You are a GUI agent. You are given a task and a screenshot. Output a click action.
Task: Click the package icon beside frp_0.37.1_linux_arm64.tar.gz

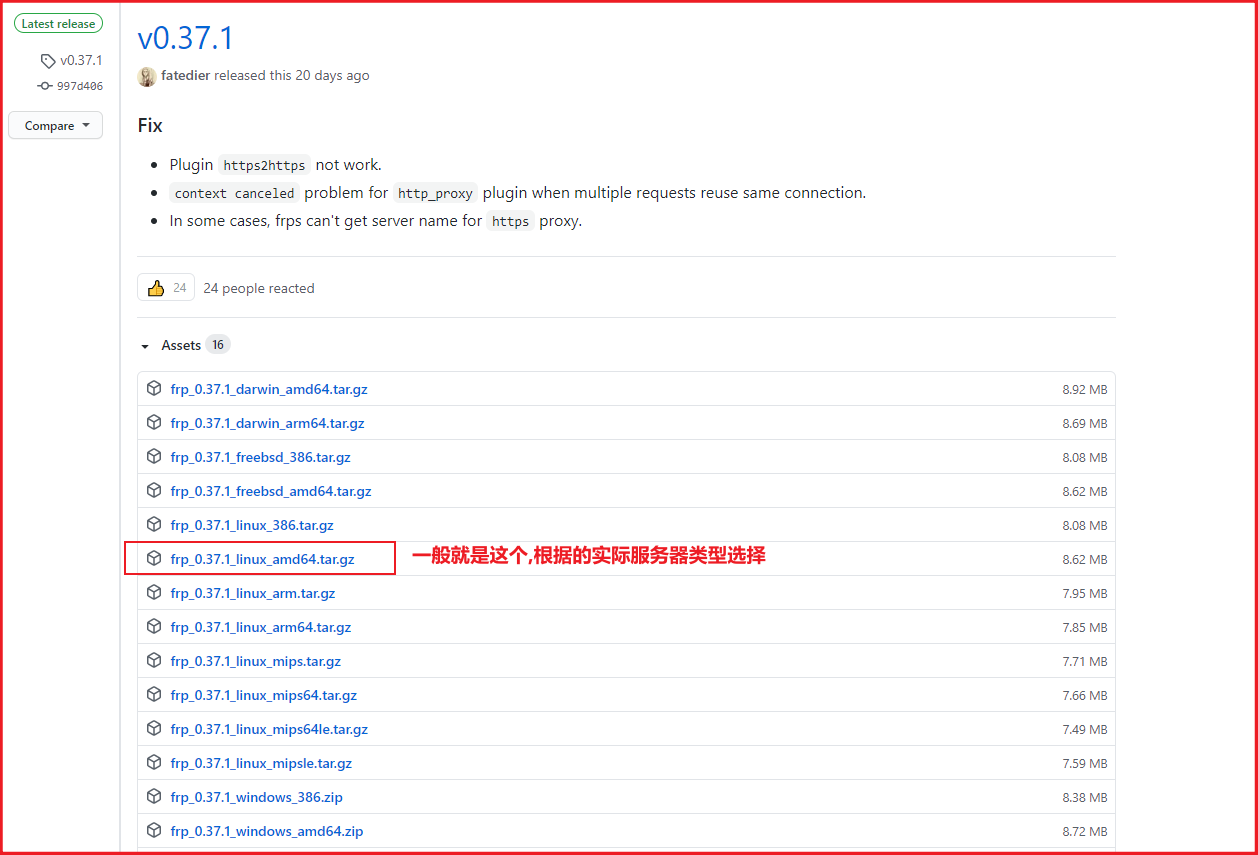(154, 626)
